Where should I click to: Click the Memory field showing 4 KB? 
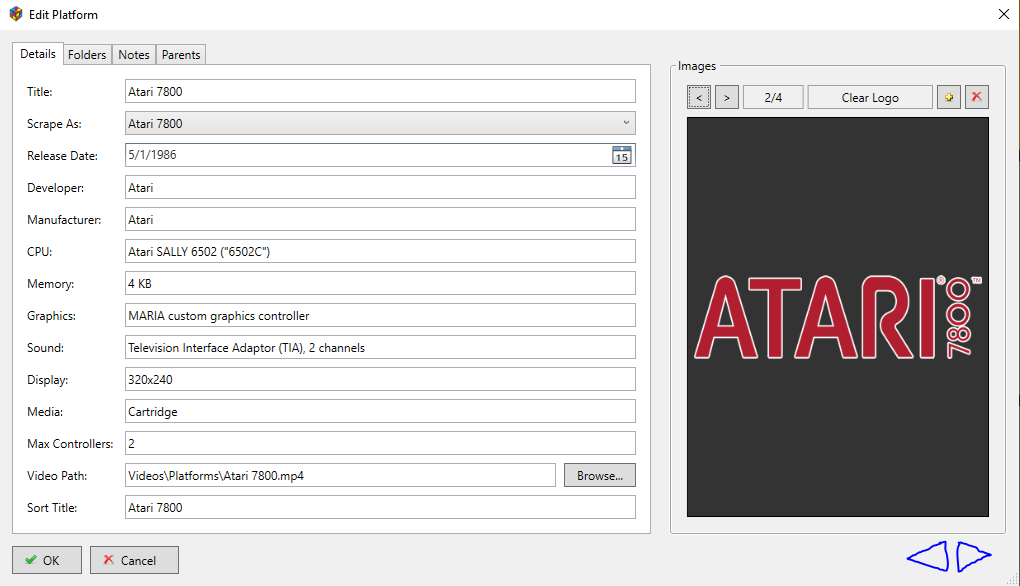pyautogui.click(x=380, y=283)
